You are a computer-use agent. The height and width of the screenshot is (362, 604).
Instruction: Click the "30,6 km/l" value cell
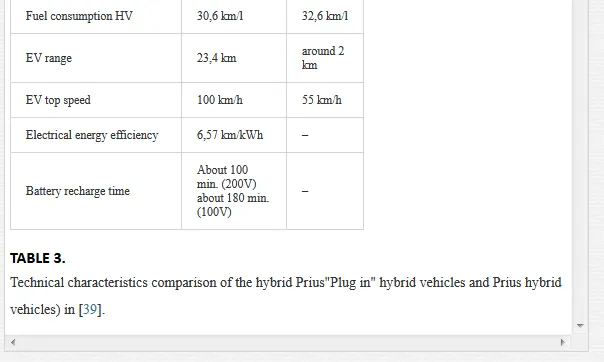(234, 16)
